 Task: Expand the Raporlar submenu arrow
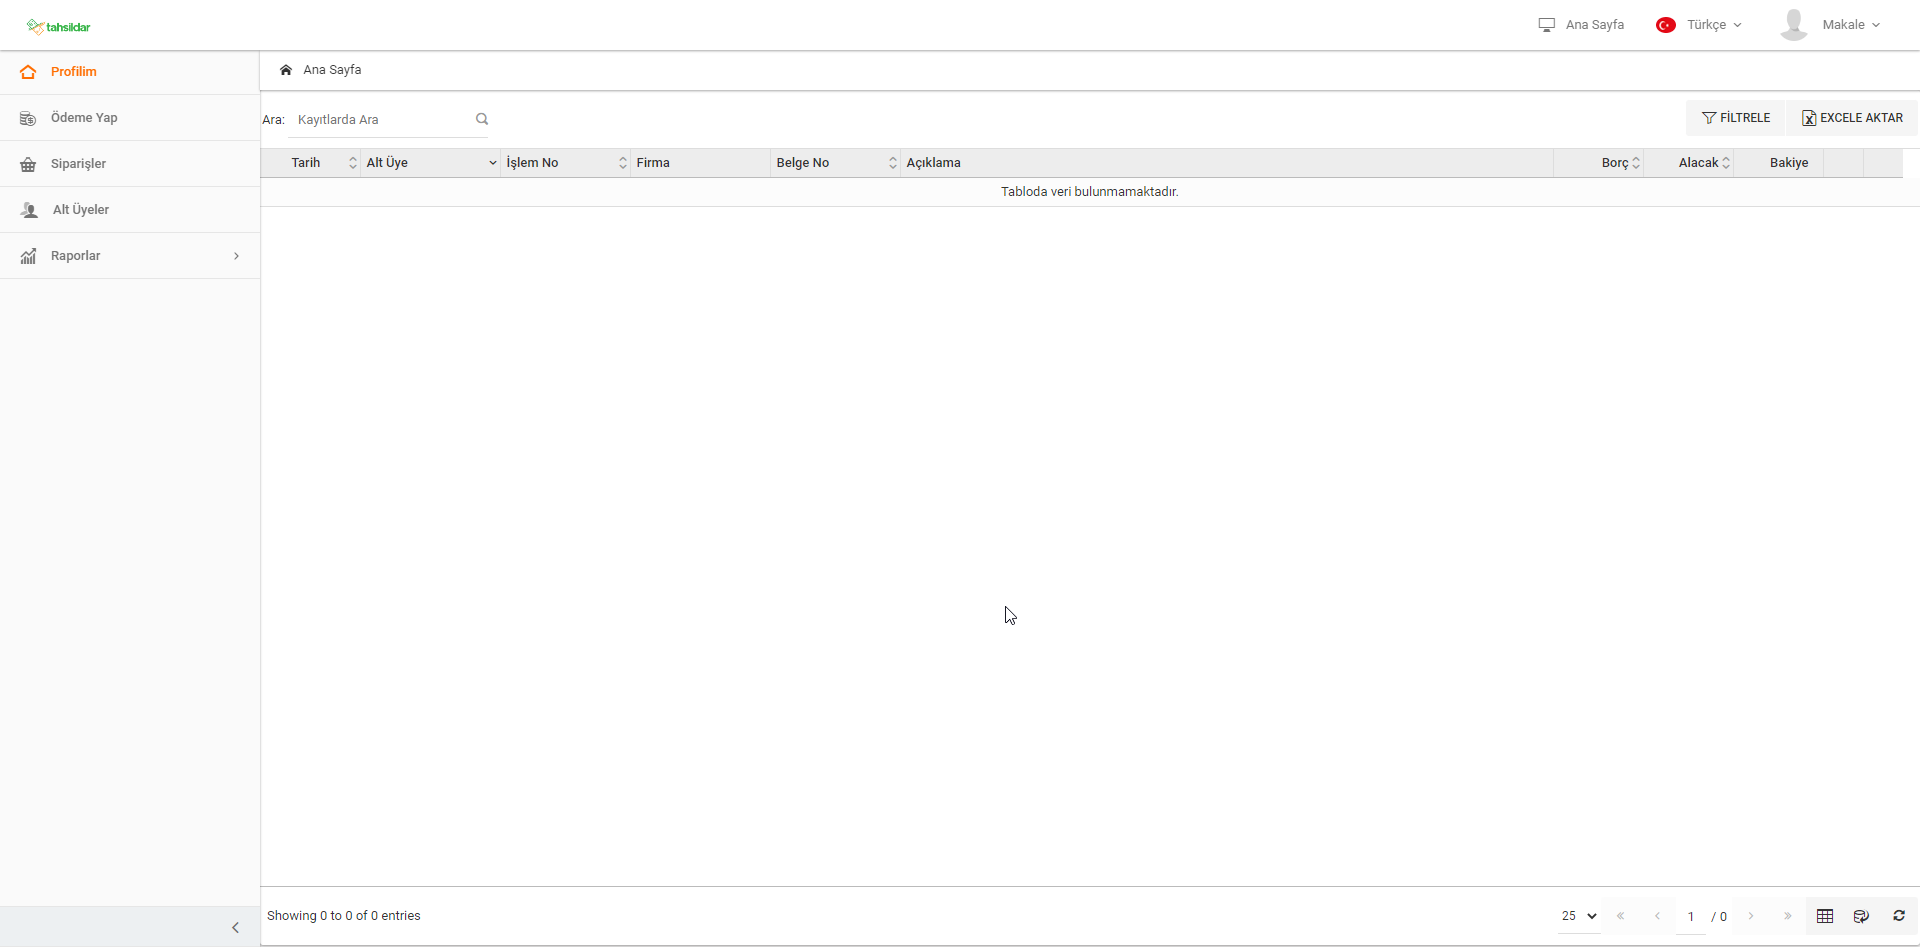click(x=237, y=256)
